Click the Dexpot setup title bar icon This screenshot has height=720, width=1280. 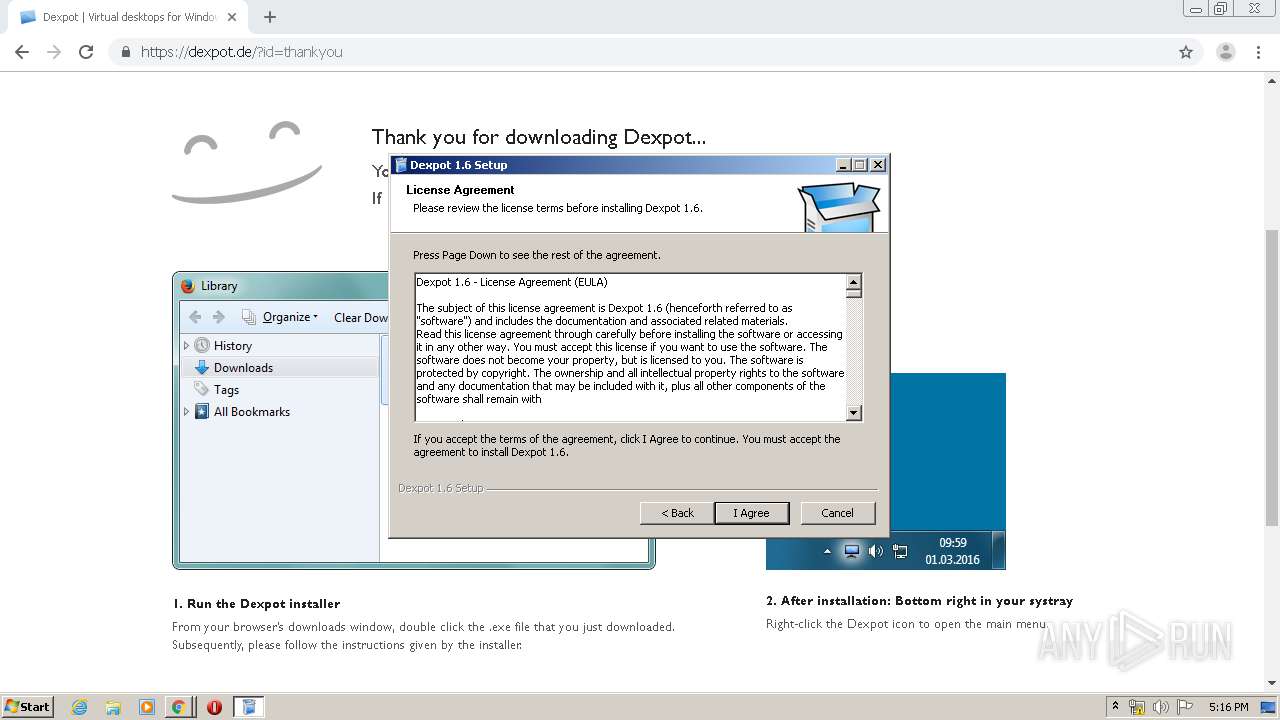pos(401,165)
